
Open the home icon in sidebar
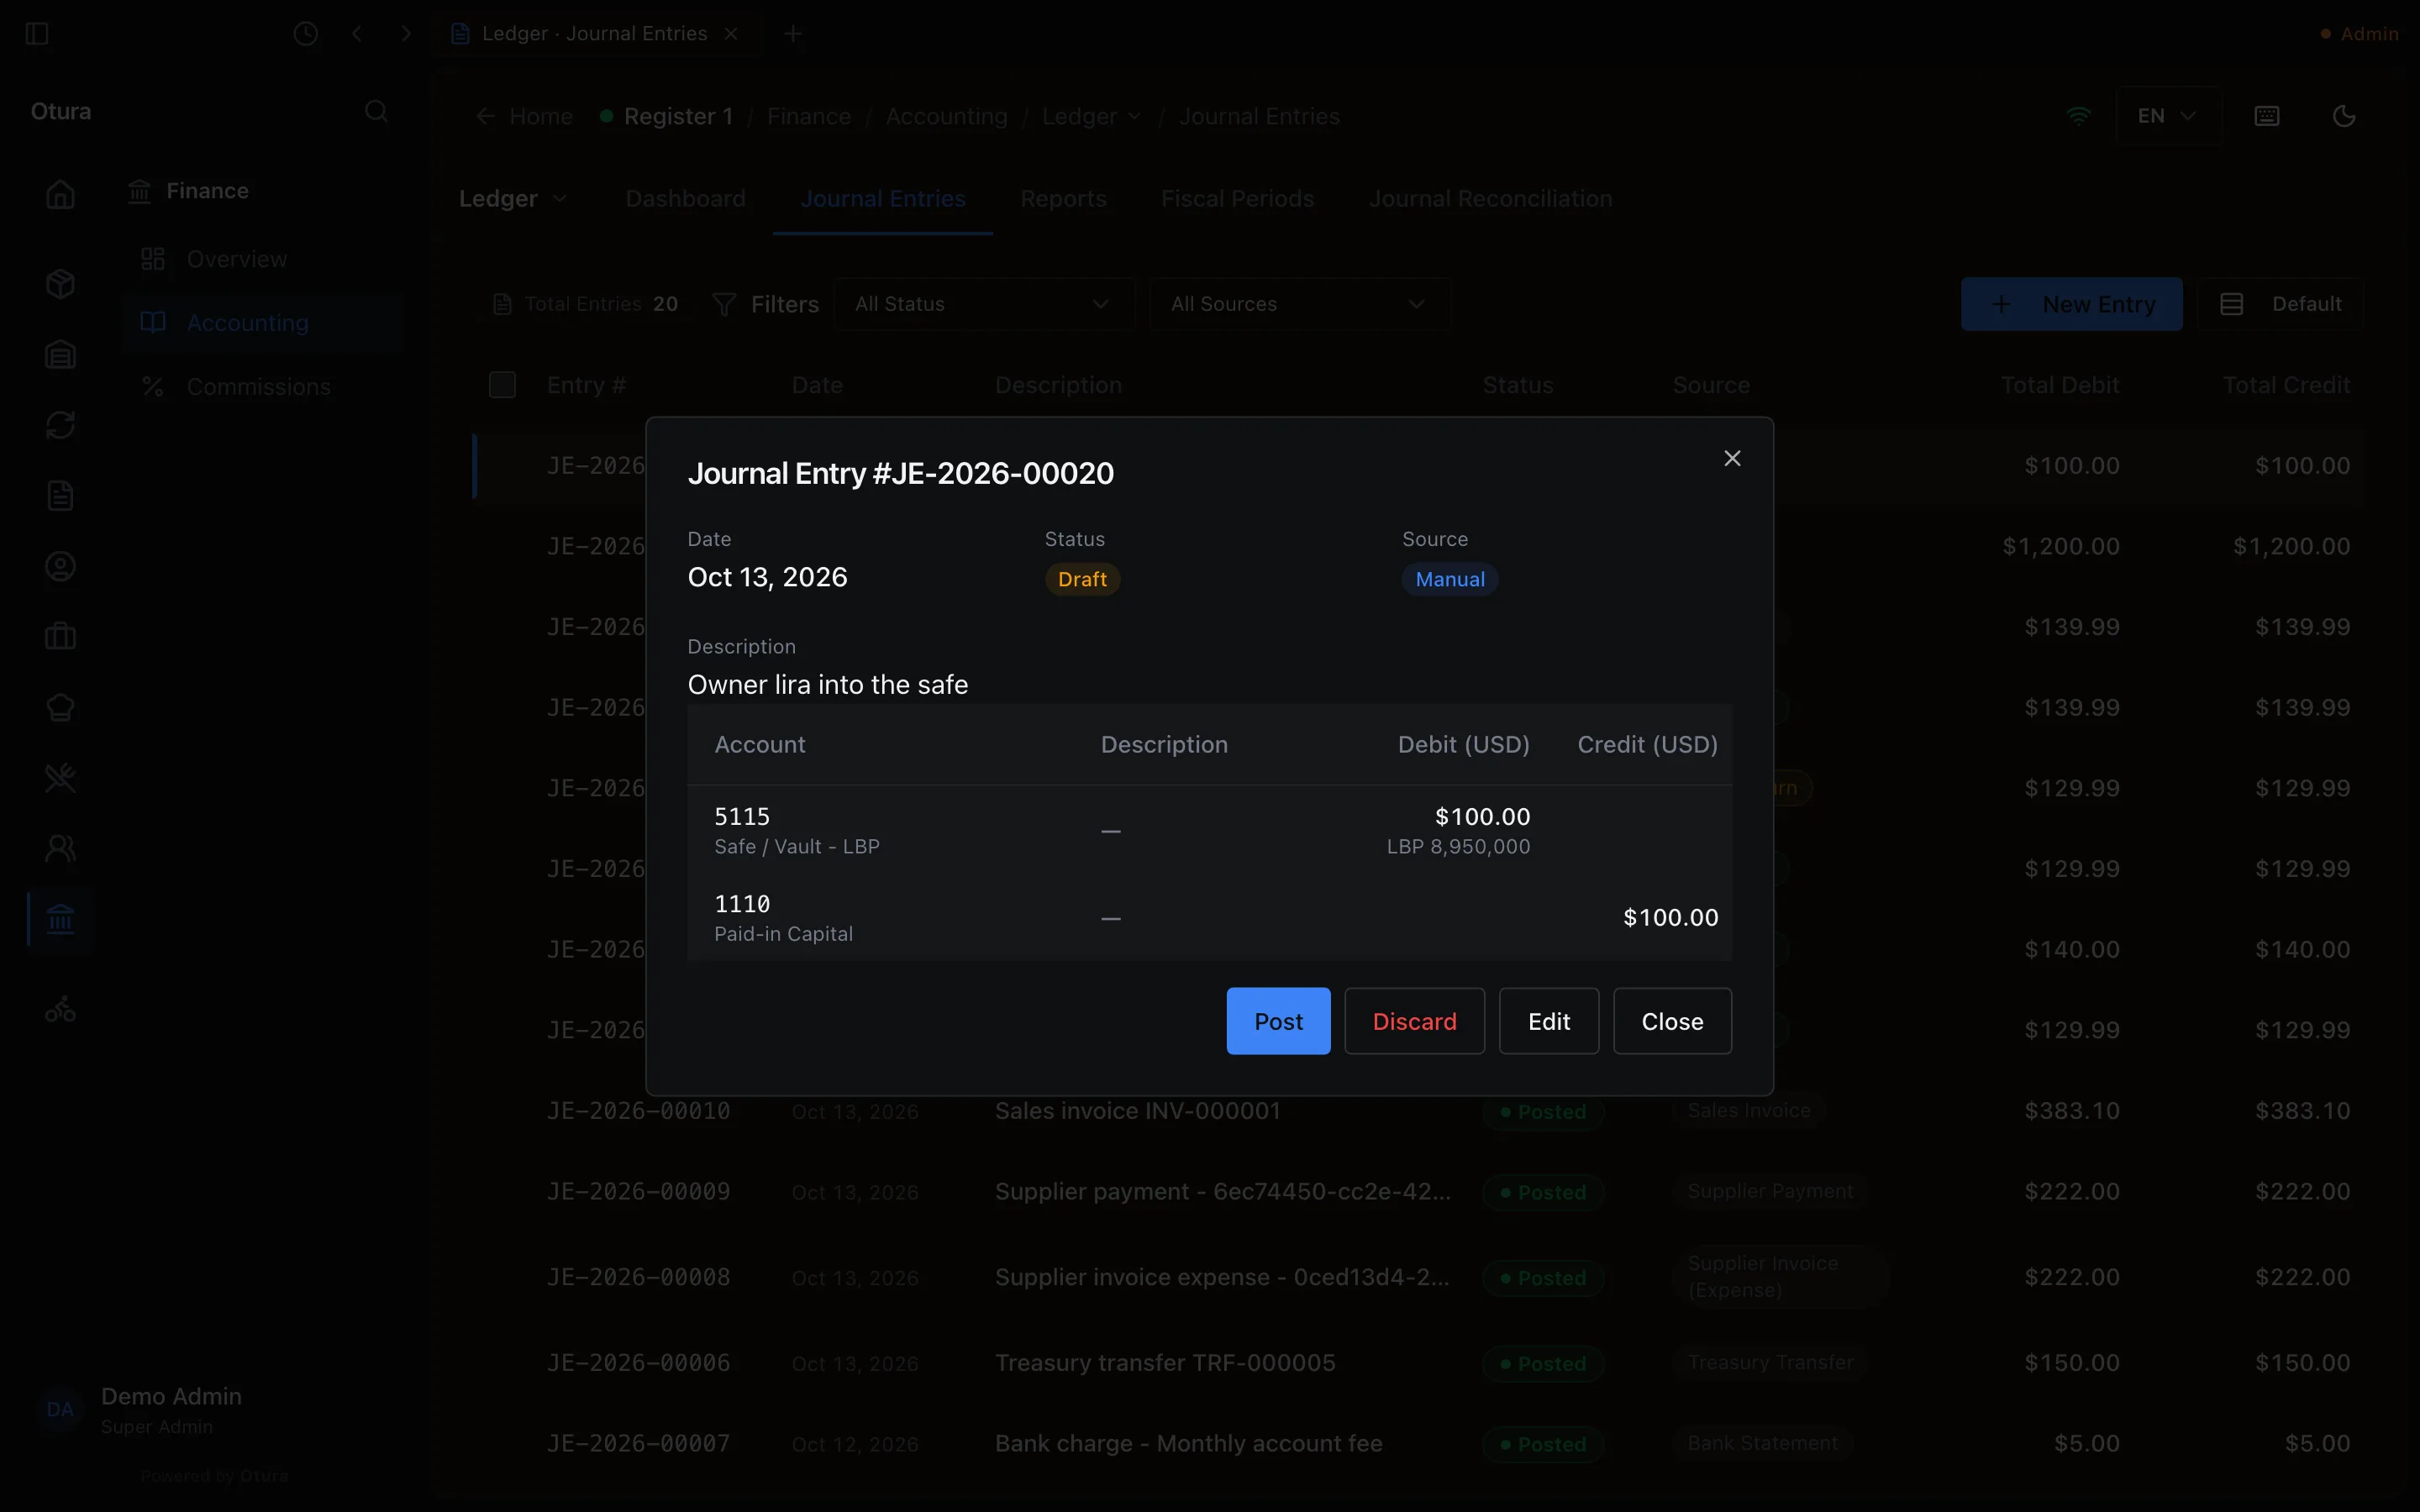pos(60,193)
